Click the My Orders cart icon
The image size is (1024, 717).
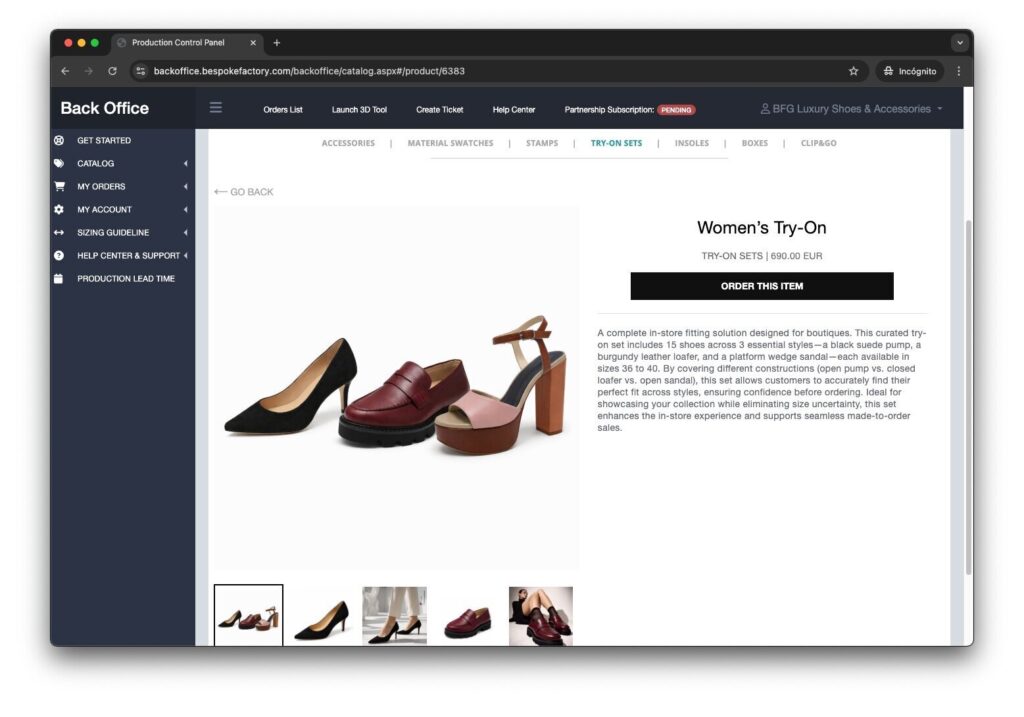coord(59,186)
